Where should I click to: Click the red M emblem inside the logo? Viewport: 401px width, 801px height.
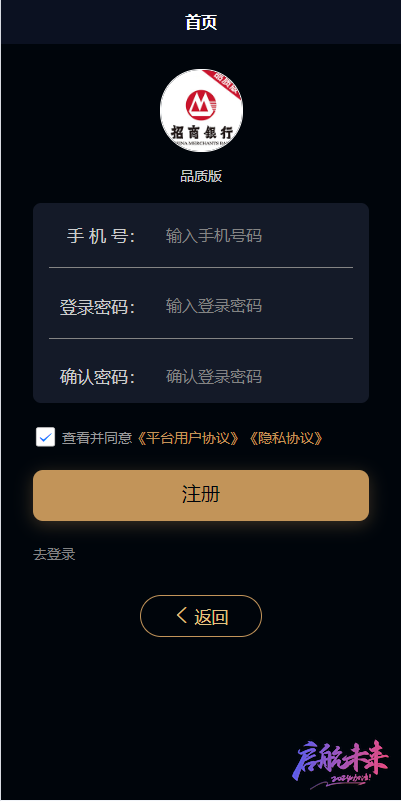point(201,104)
